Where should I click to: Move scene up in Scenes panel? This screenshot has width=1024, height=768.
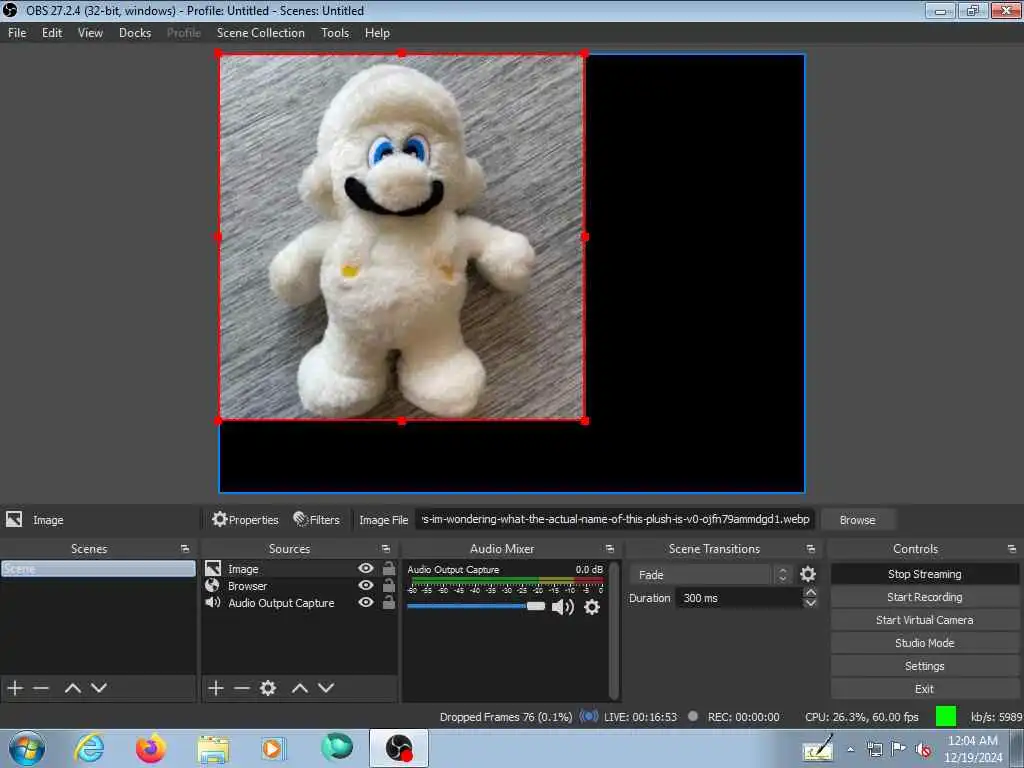pyautogui.click(x=72, y=688)
